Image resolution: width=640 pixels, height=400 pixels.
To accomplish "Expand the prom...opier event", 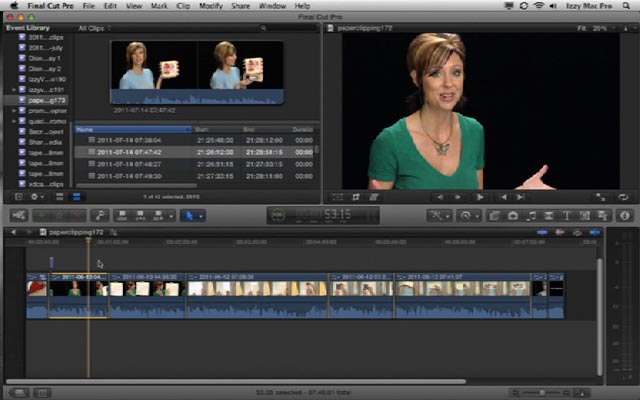I will pyautogui.click(x=14, y=111).
